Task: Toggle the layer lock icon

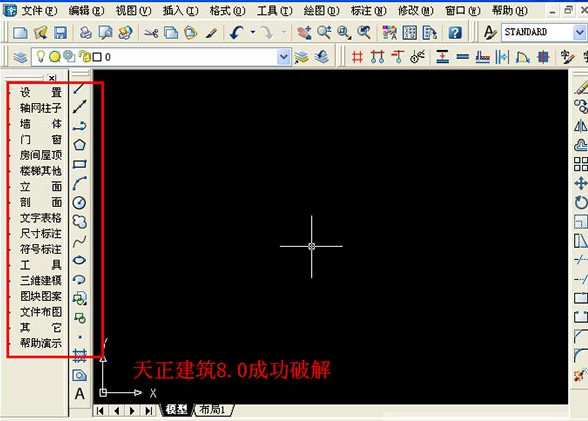Action: click(85, 57)
